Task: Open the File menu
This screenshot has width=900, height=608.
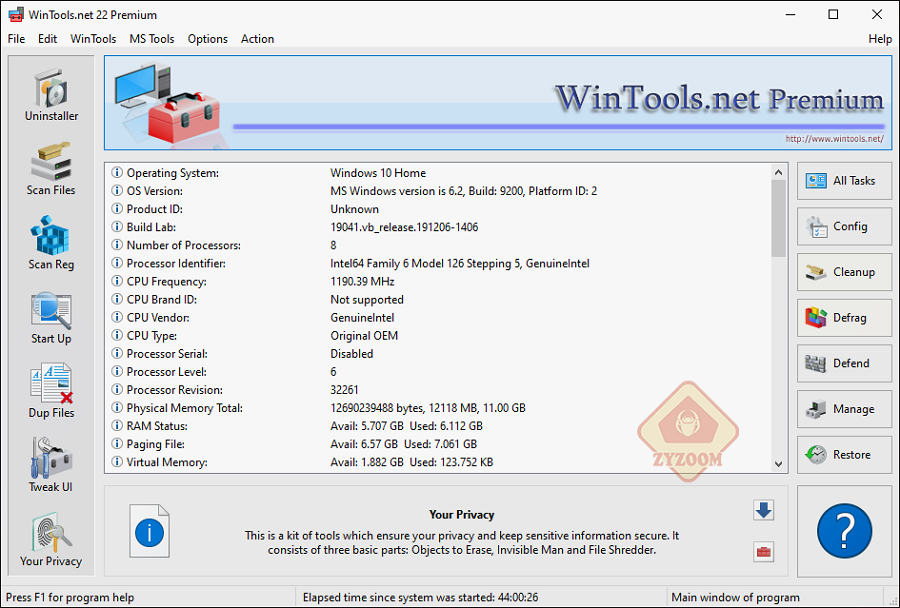Action: coord(16,38)
